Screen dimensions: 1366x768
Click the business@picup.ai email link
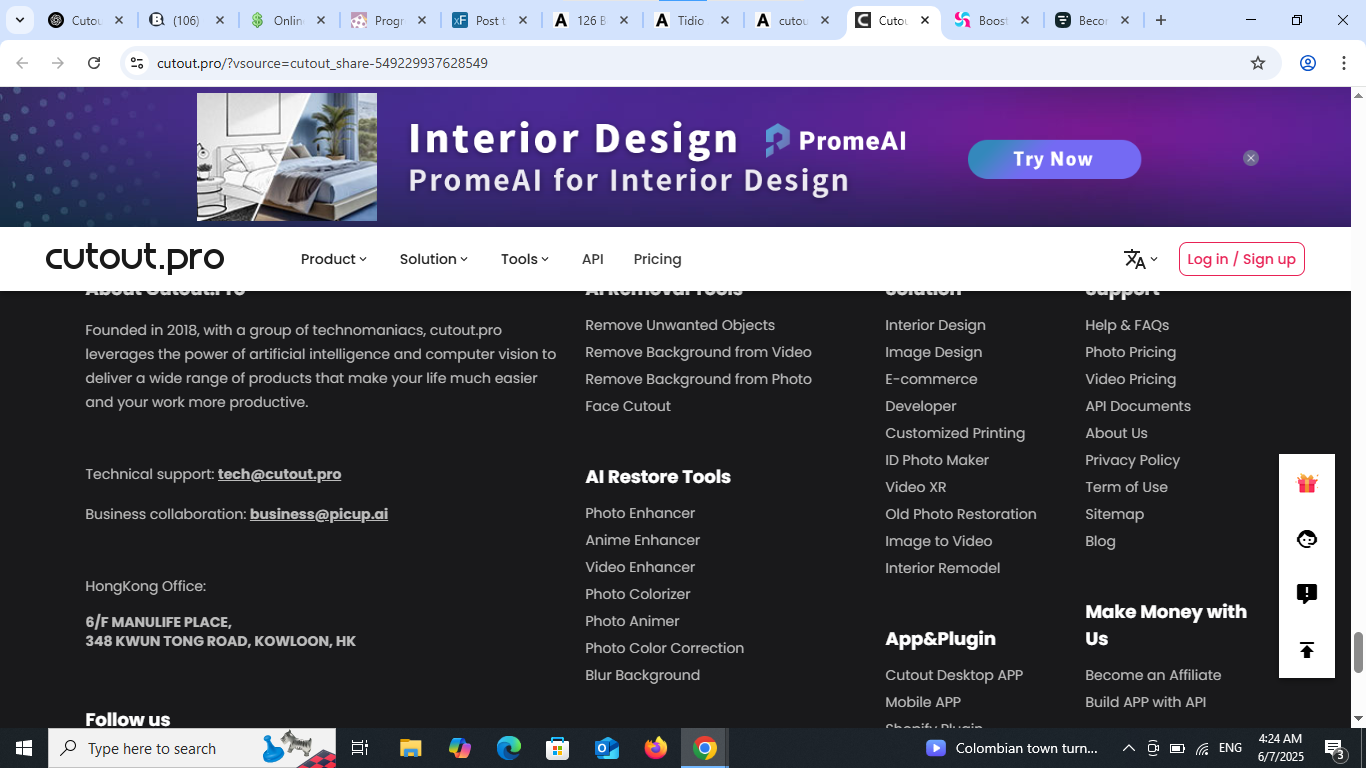(x=319, y=514)
